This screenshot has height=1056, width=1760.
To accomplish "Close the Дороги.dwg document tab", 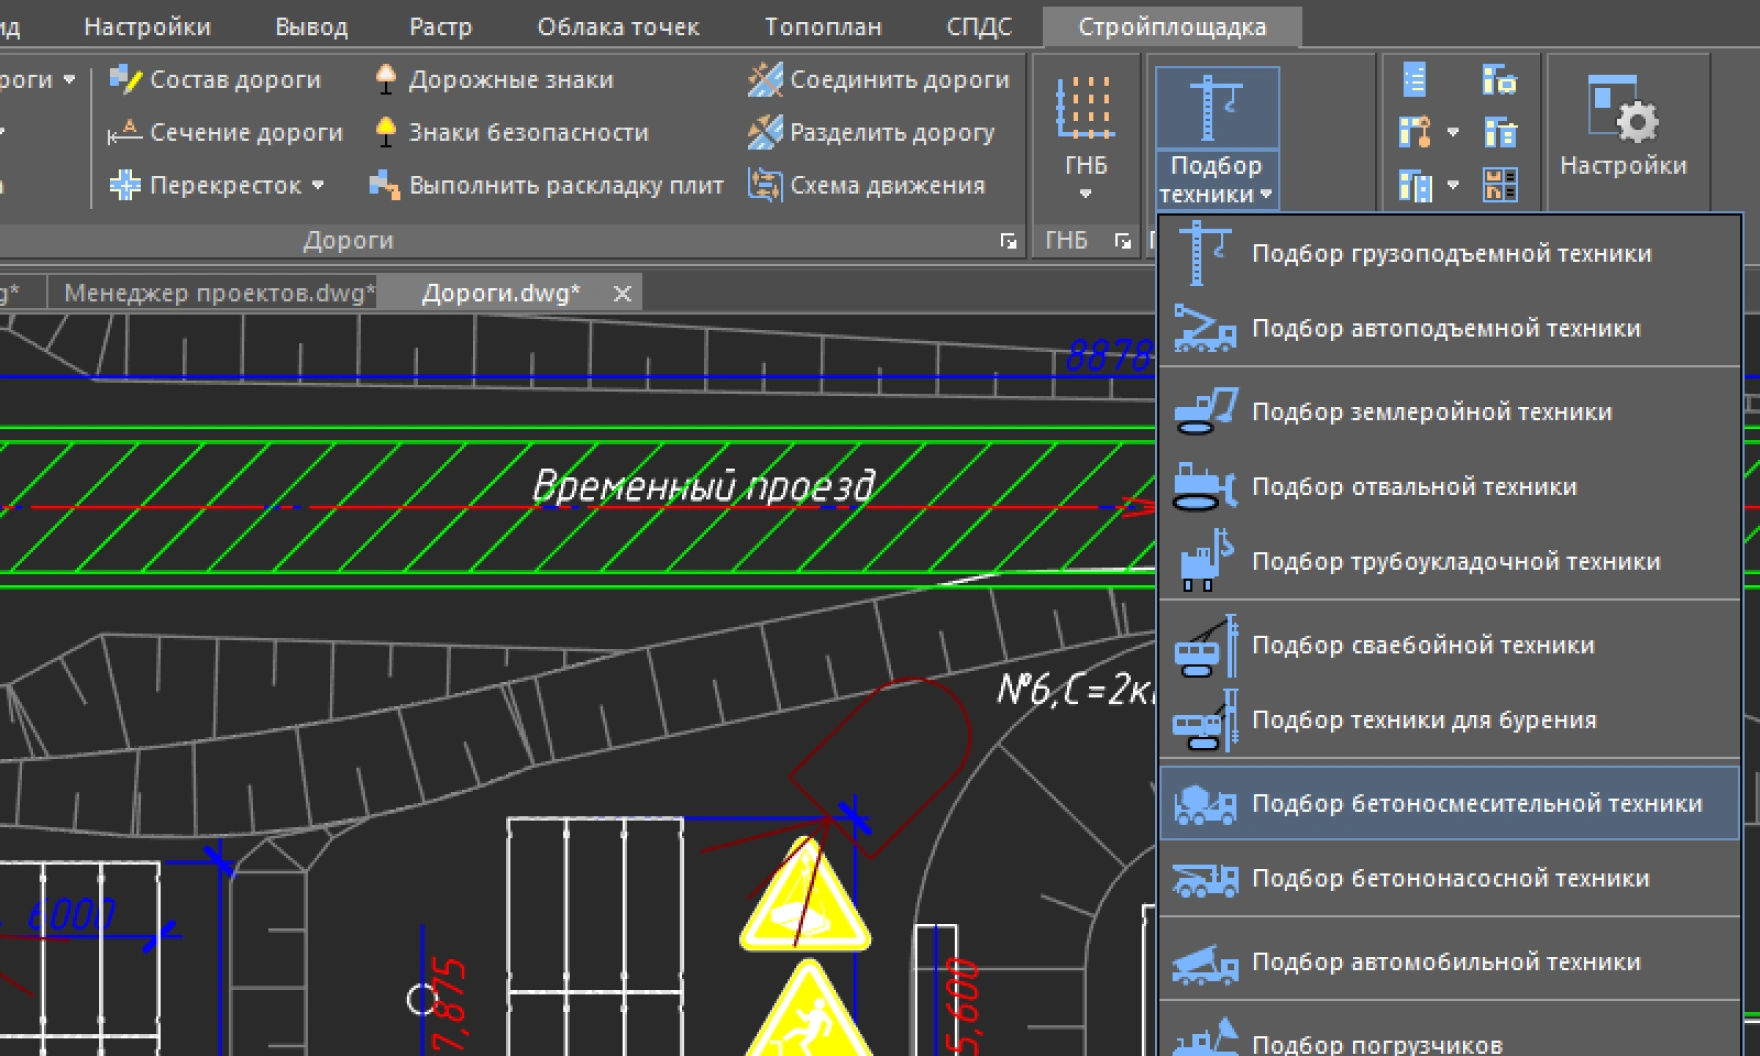I will pos(622,294).
